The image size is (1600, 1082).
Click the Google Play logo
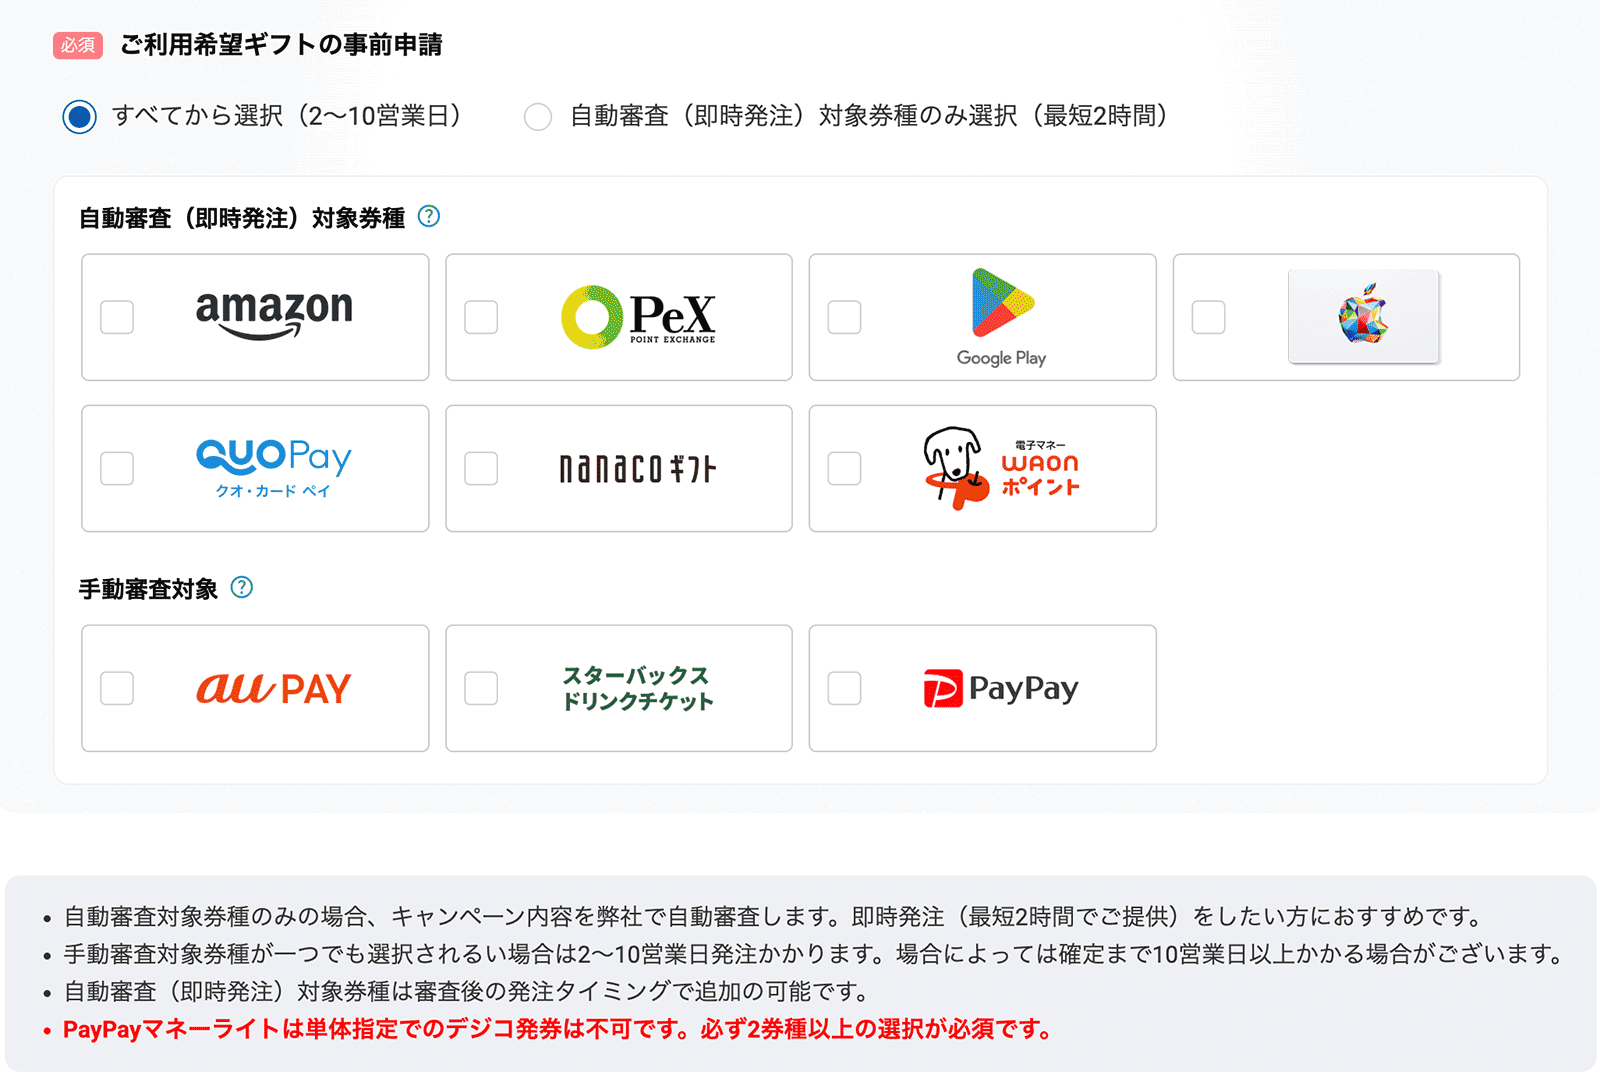pyautogui.click(x=1002, y=317)
